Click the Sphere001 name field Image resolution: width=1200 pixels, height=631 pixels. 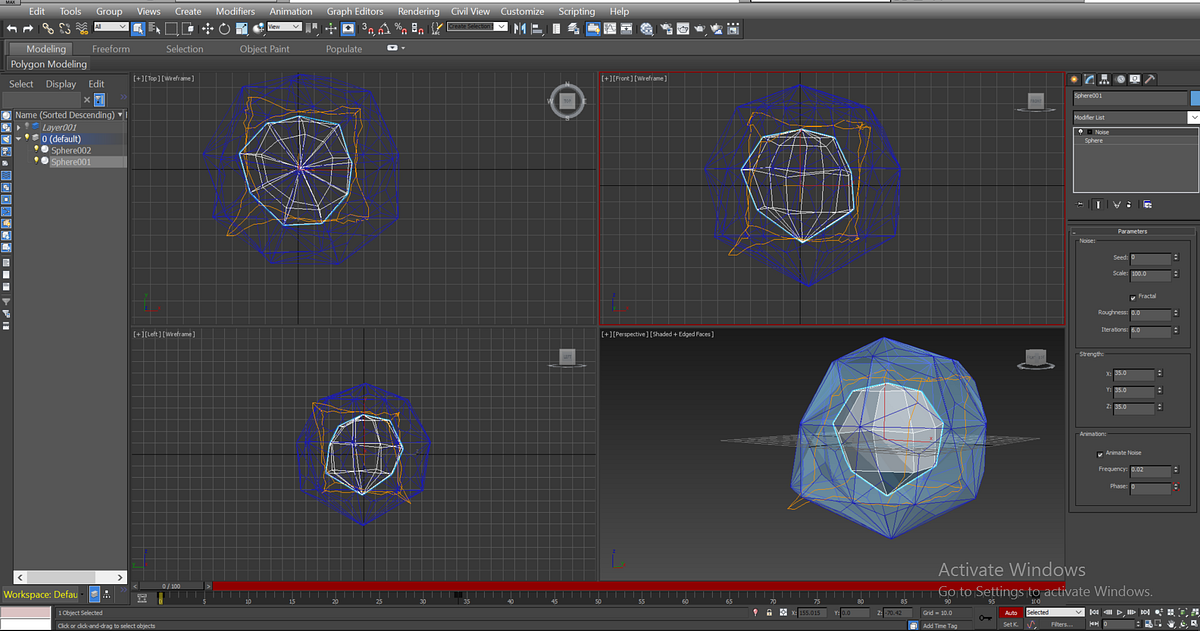click(1128, 97)
